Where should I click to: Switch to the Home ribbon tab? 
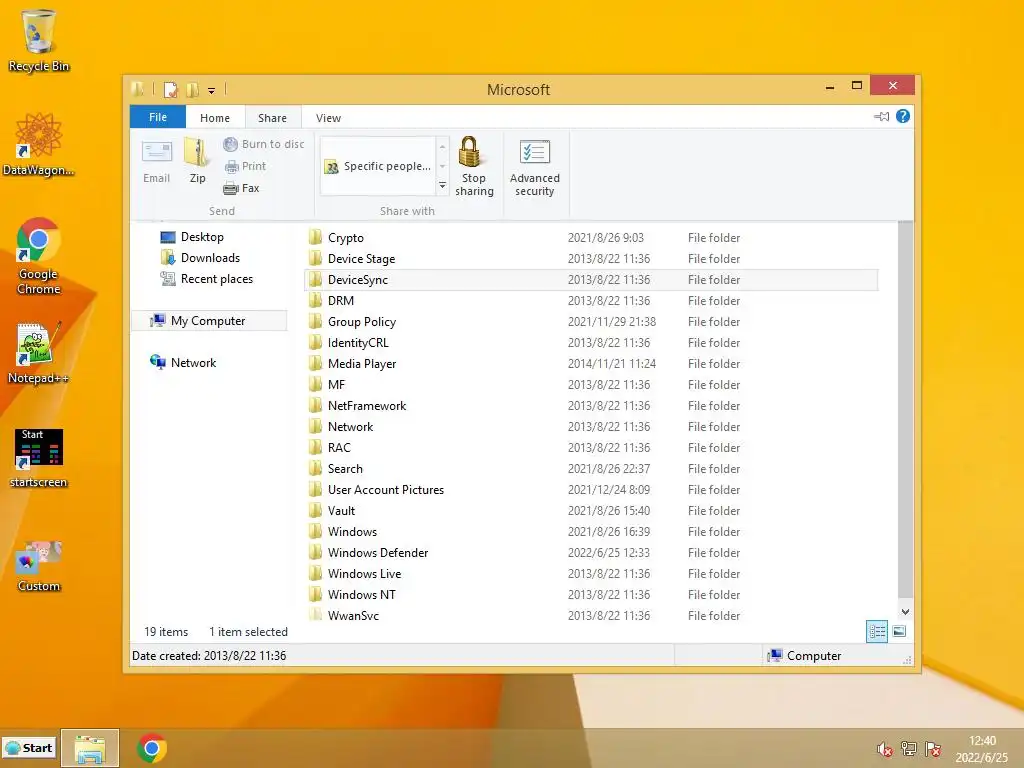[215, 118]
